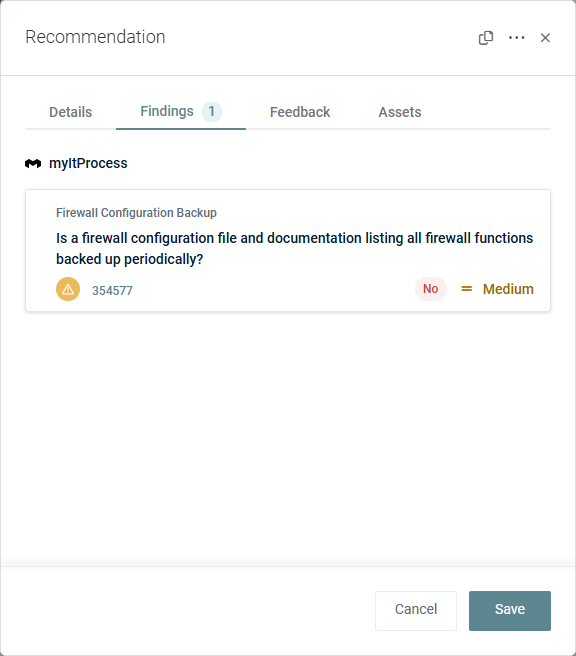Save the recommendation

point(509,610)
